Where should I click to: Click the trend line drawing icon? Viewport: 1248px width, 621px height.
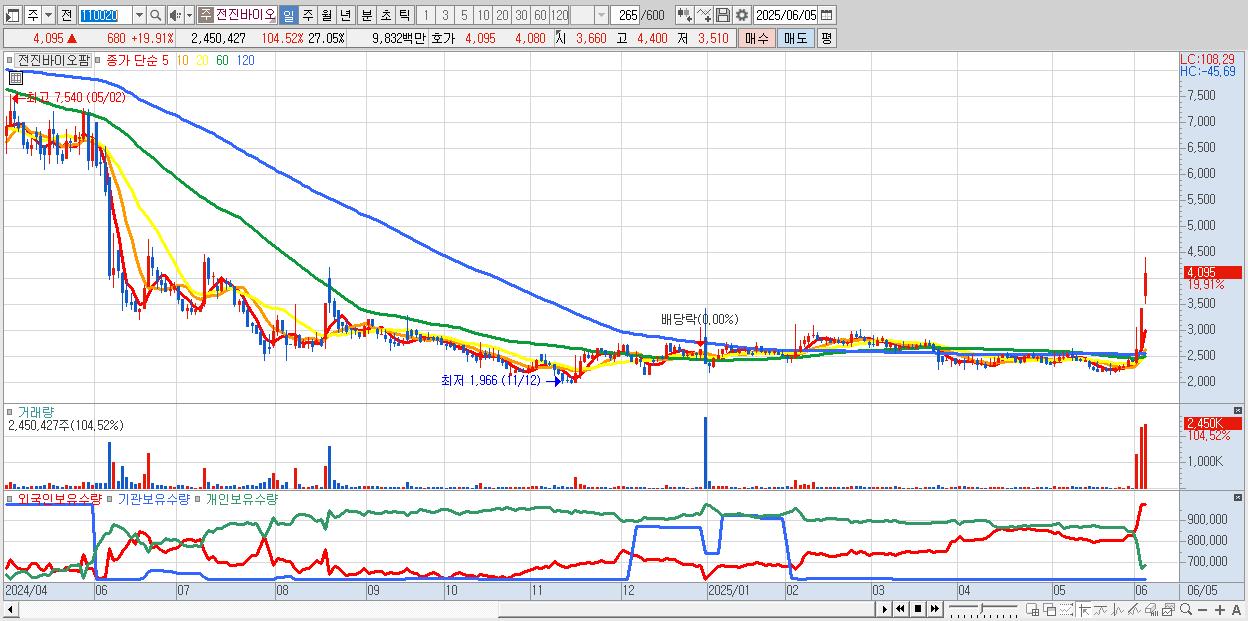[x=1101, y=610]
